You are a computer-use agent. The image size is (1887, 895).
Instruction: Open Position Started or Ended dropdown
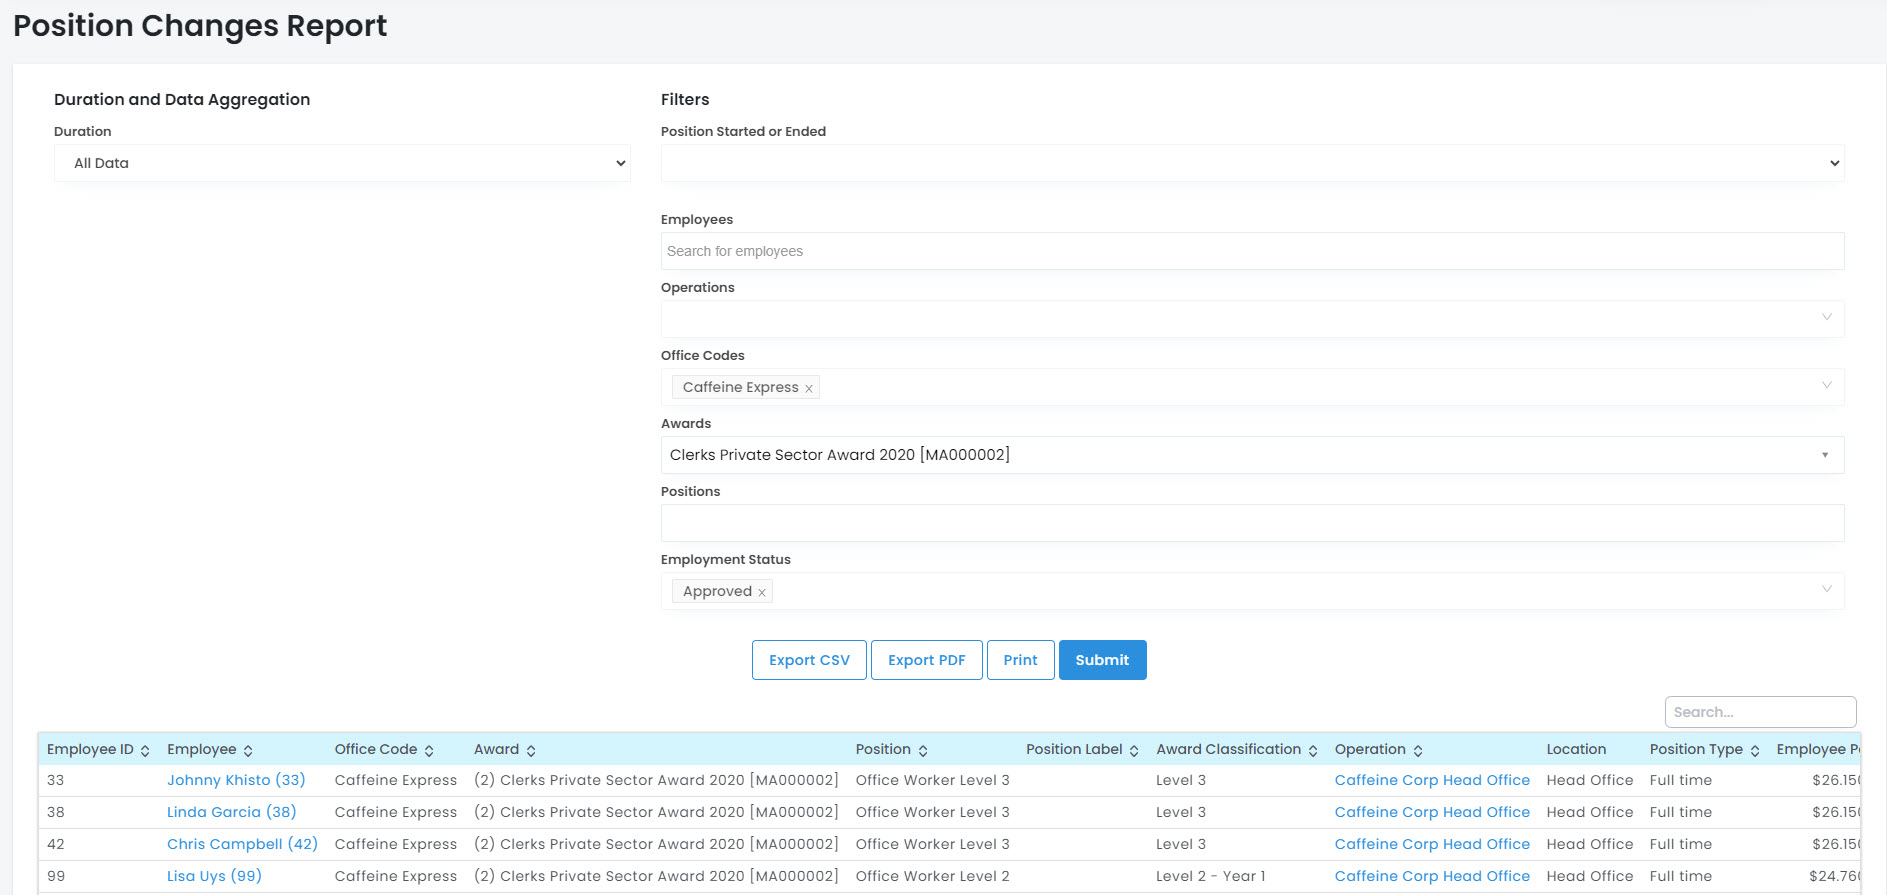[x=1251, y=163]
